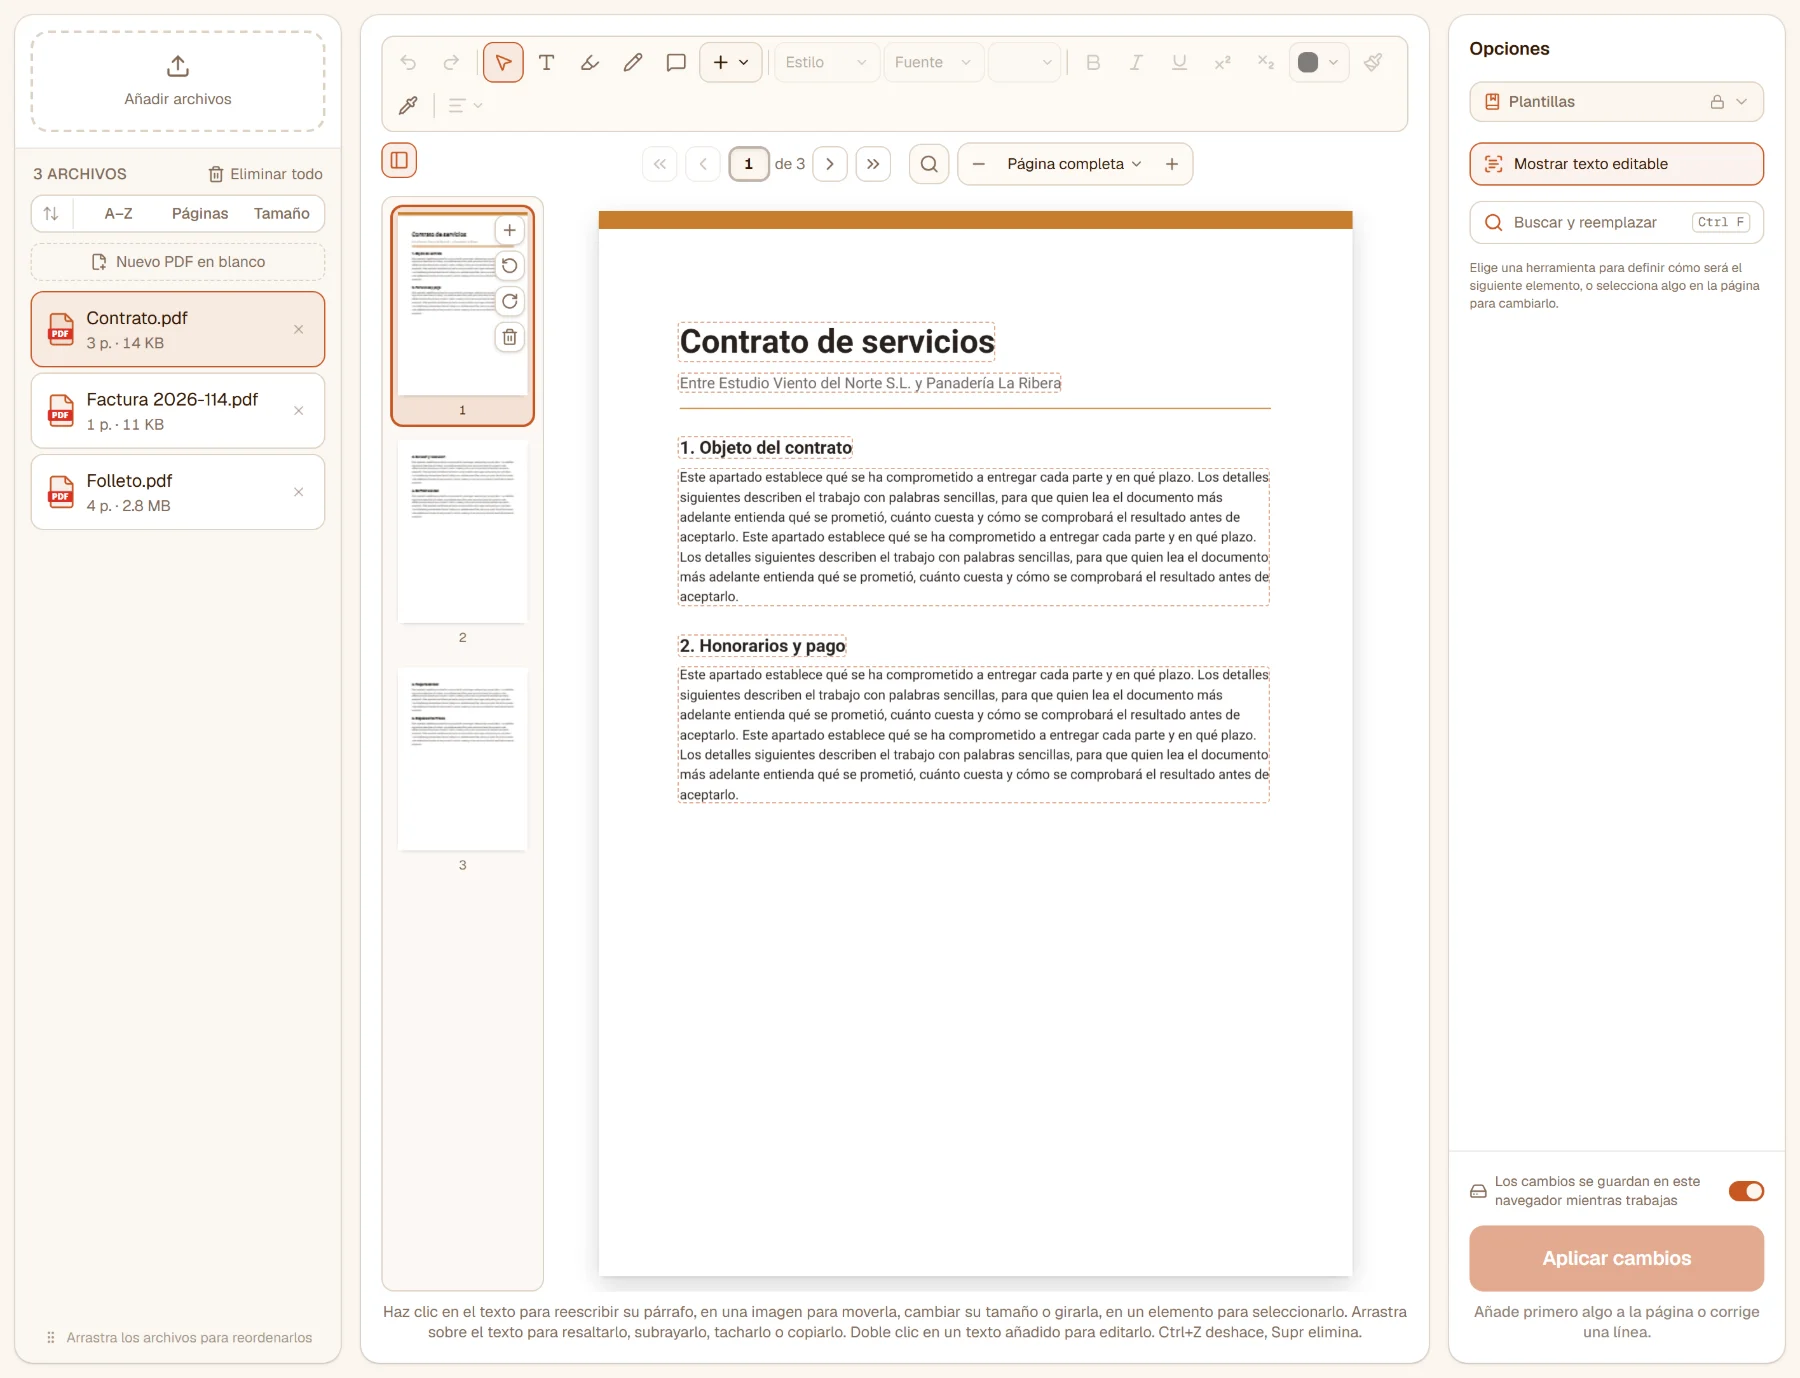The width and height of the screenshot is (1800, 1378).
Task: Underline the selected text
Action: [x=1179, y=63]
